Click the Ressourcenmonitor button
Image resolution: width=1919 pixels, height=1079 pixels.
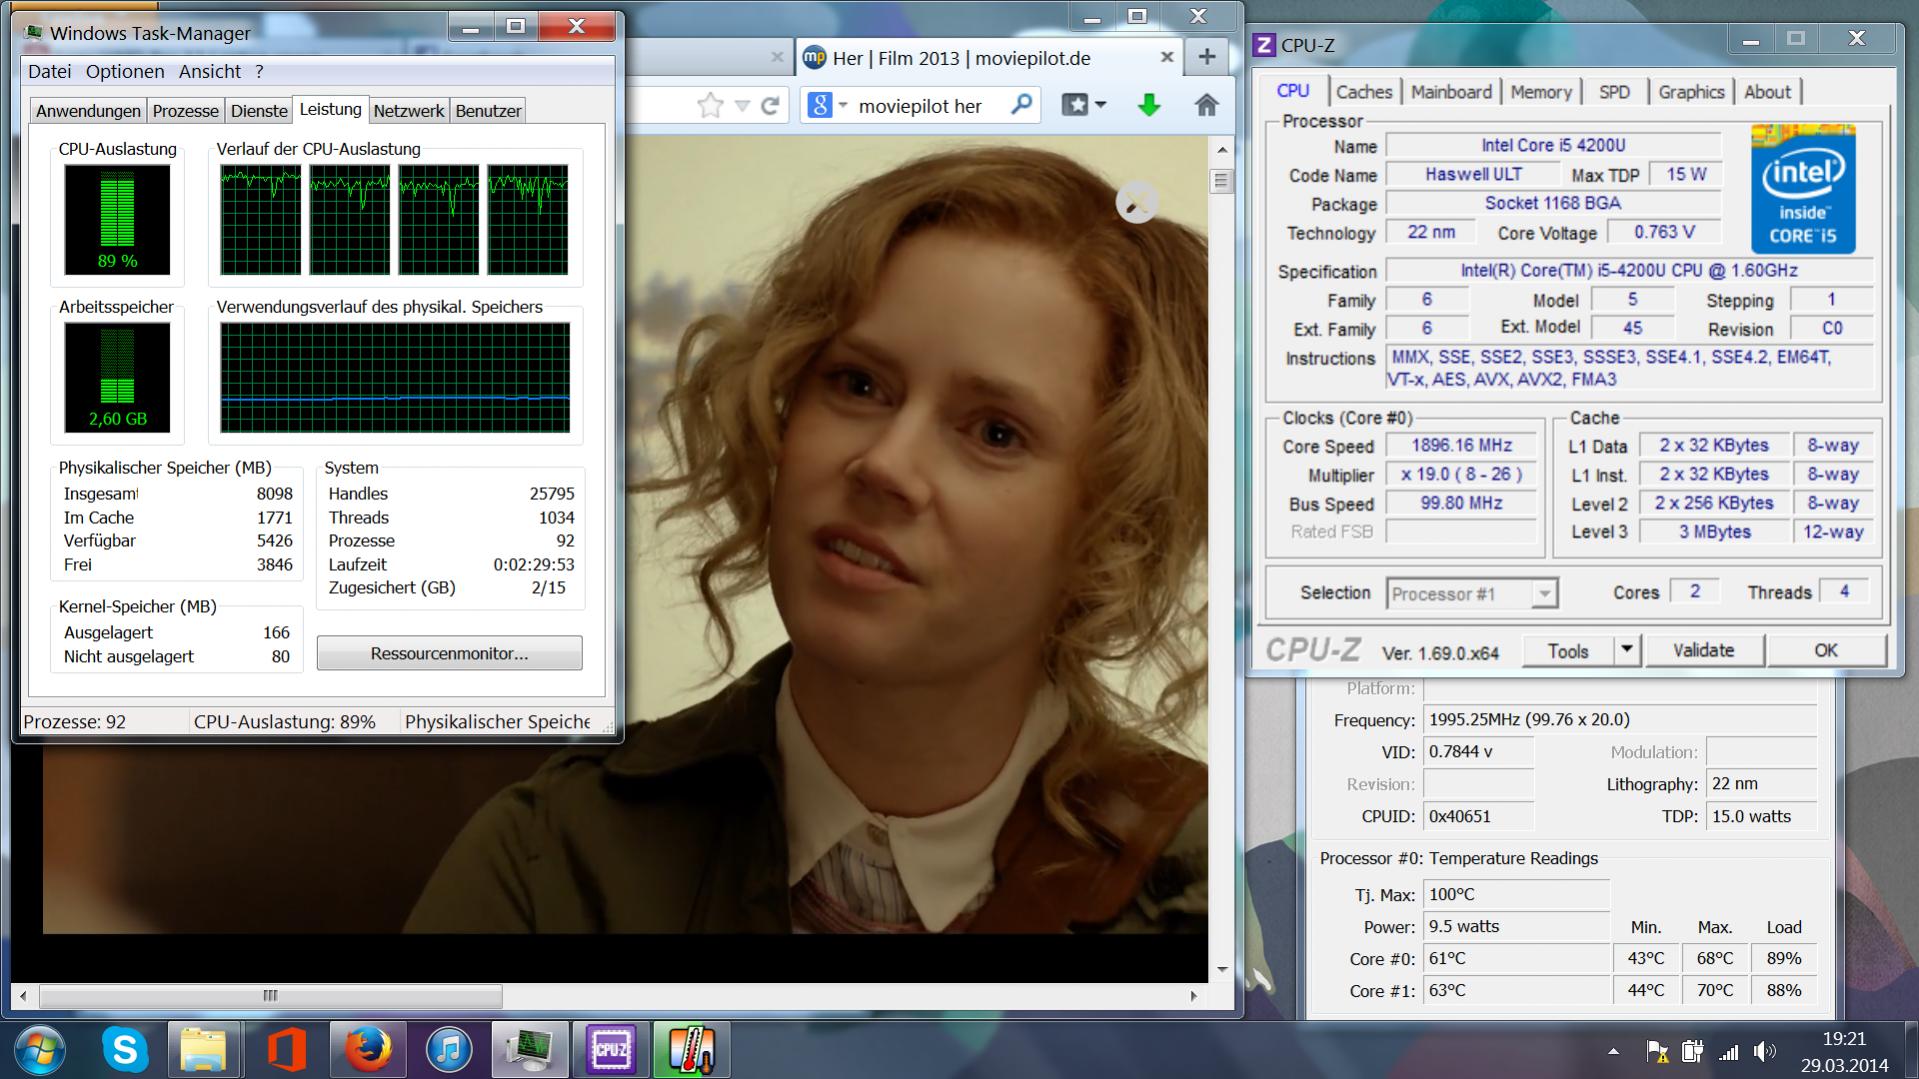click(449, 653)
